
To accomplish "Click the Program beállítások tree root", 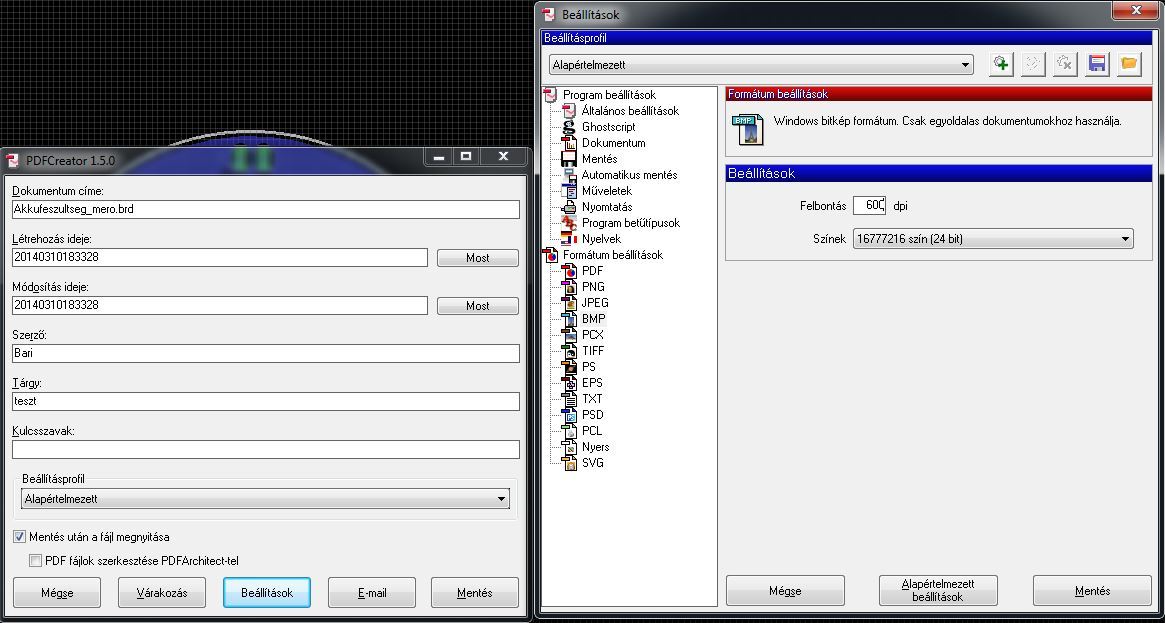I will click(x=609, y=95).
